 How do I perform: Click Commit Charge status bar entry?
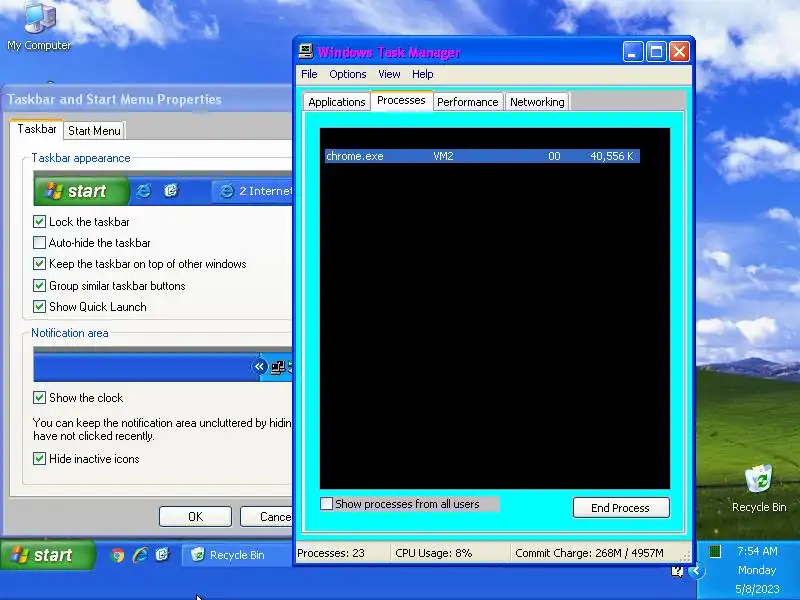tap(589, 553)
